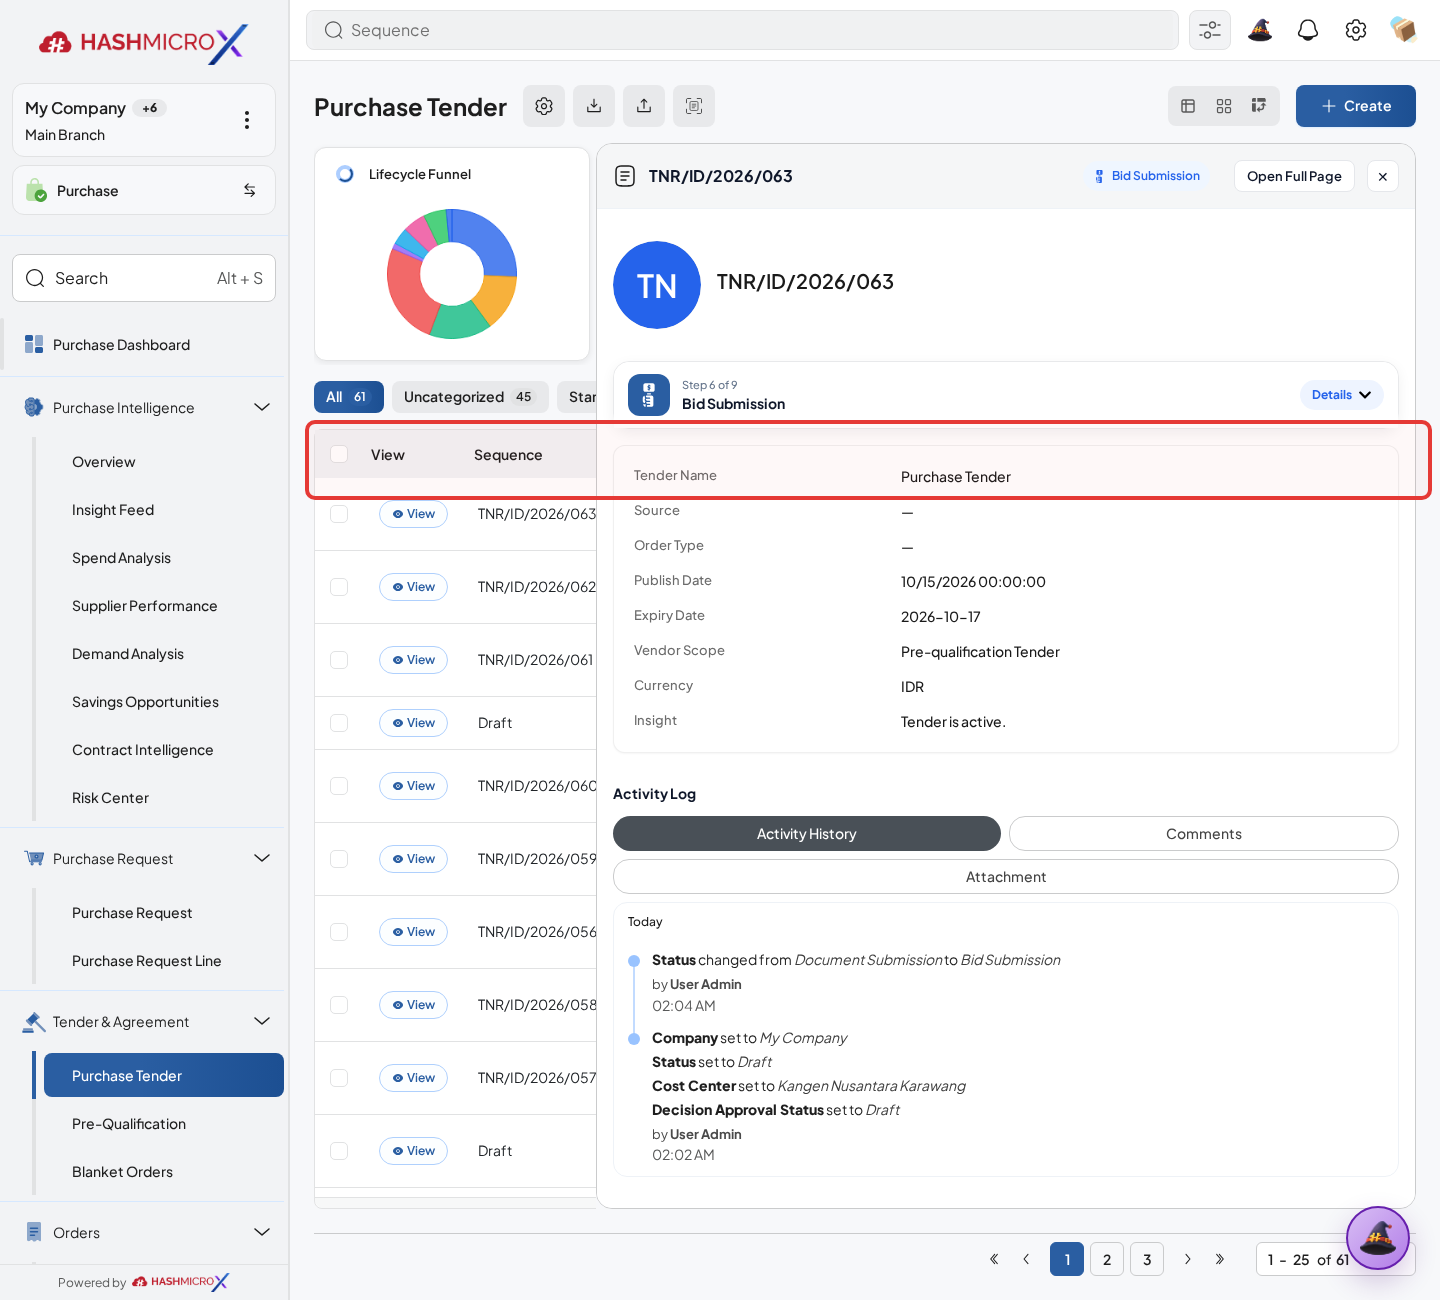Expand the Orders section

[x=262, y=1232]
